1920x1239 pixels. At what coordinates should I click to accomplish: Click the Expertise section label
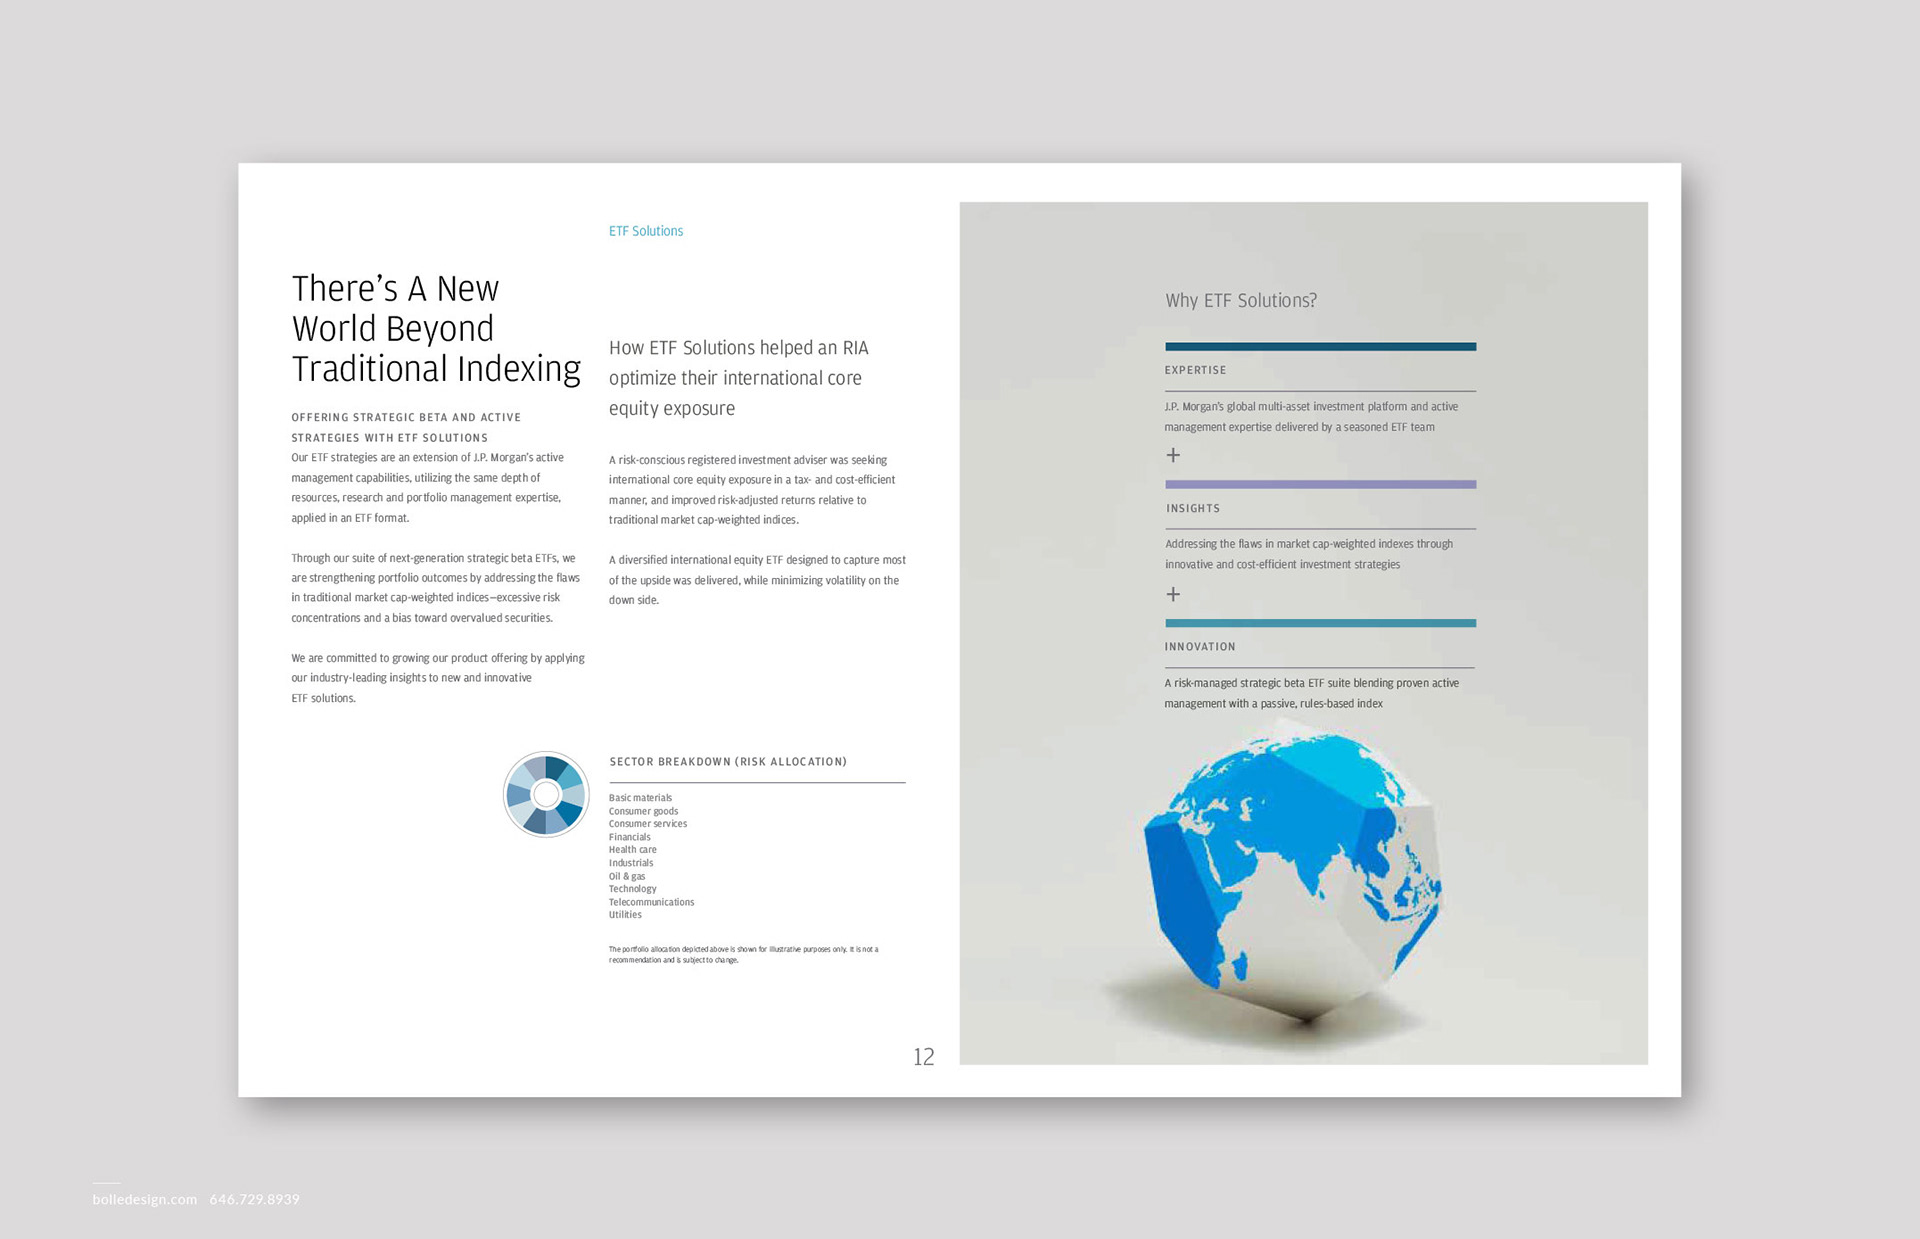1195,370
